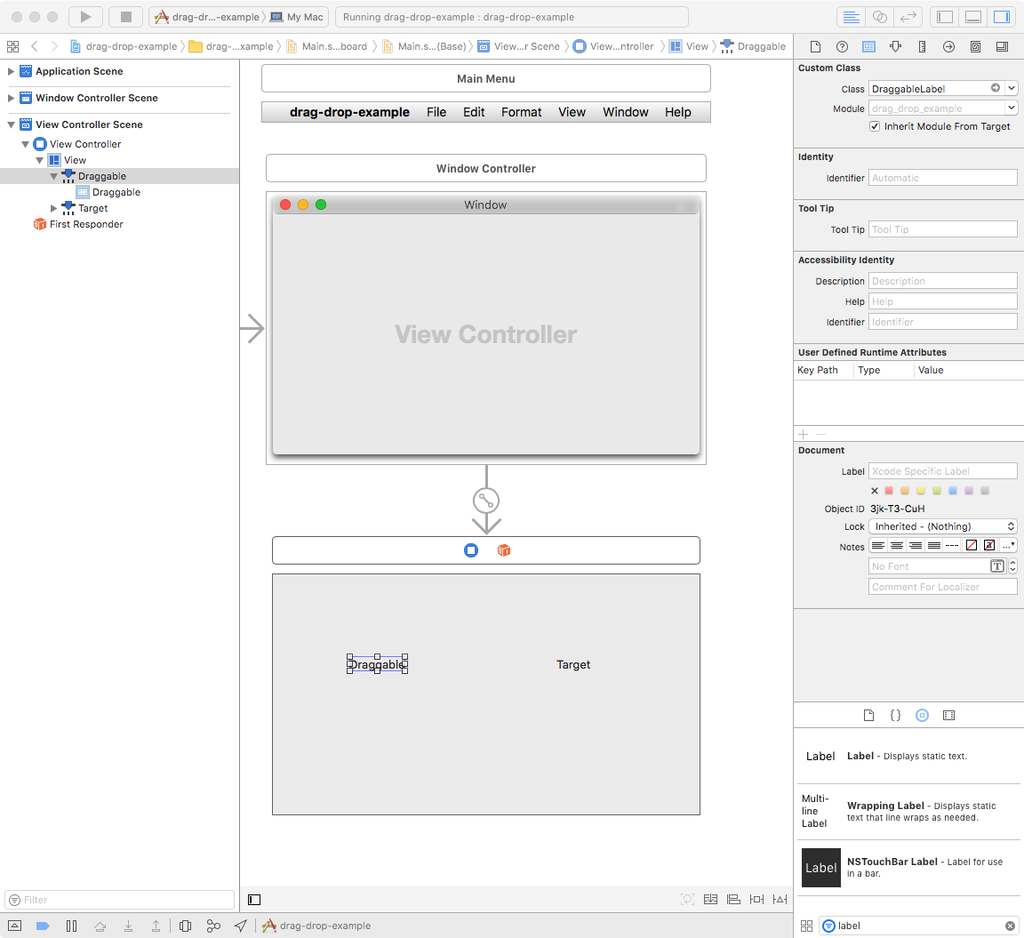Click the Simulate Location arrow icon

tap(241, 926)
